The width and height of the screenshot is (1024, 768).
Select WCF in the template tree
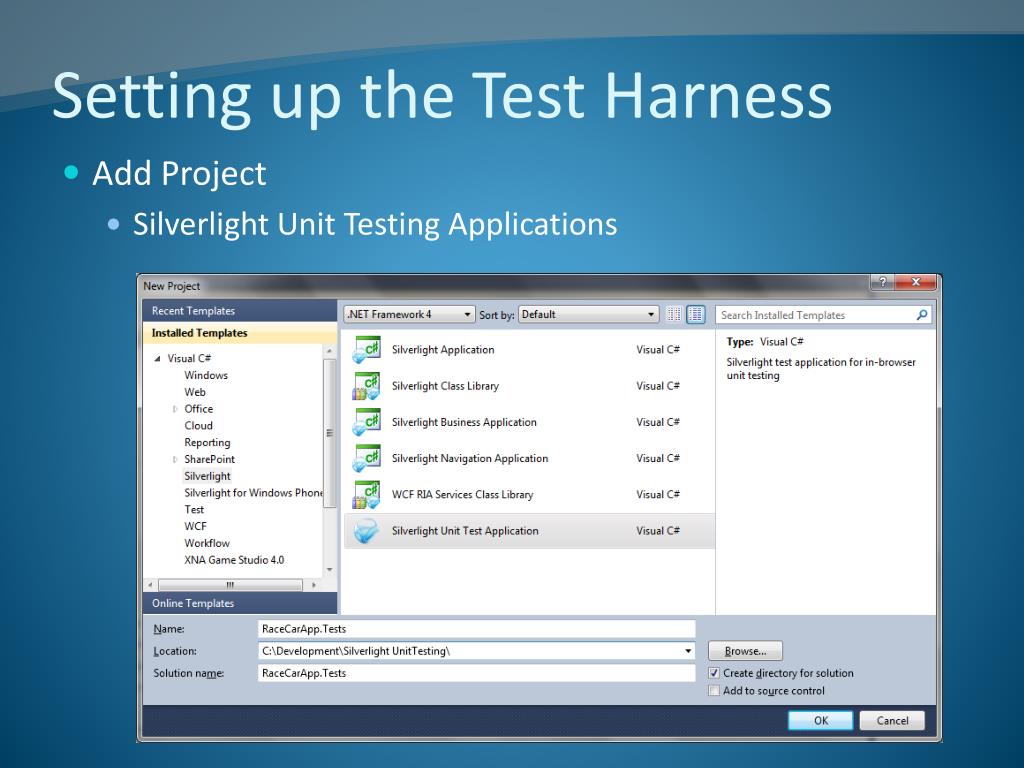coord(195,526)
